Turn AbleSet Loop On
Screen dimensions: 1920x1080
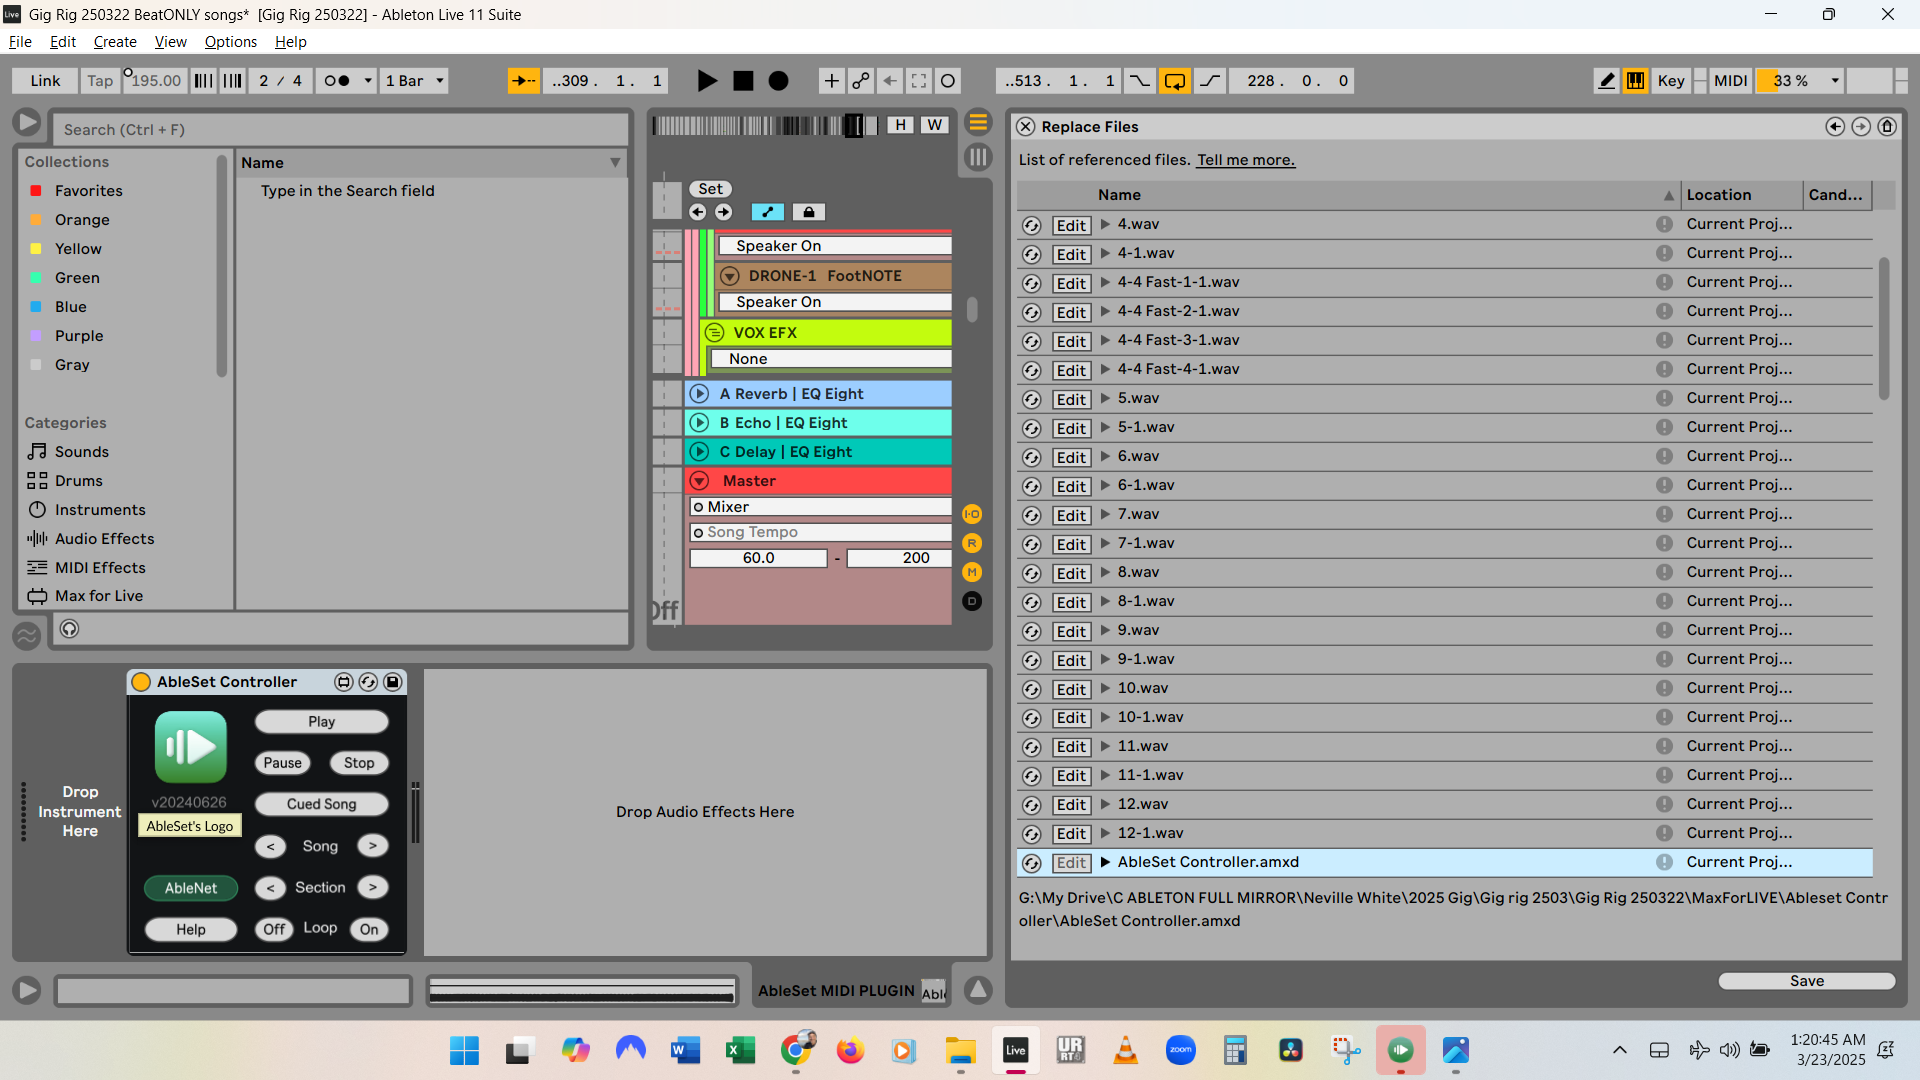369,929
